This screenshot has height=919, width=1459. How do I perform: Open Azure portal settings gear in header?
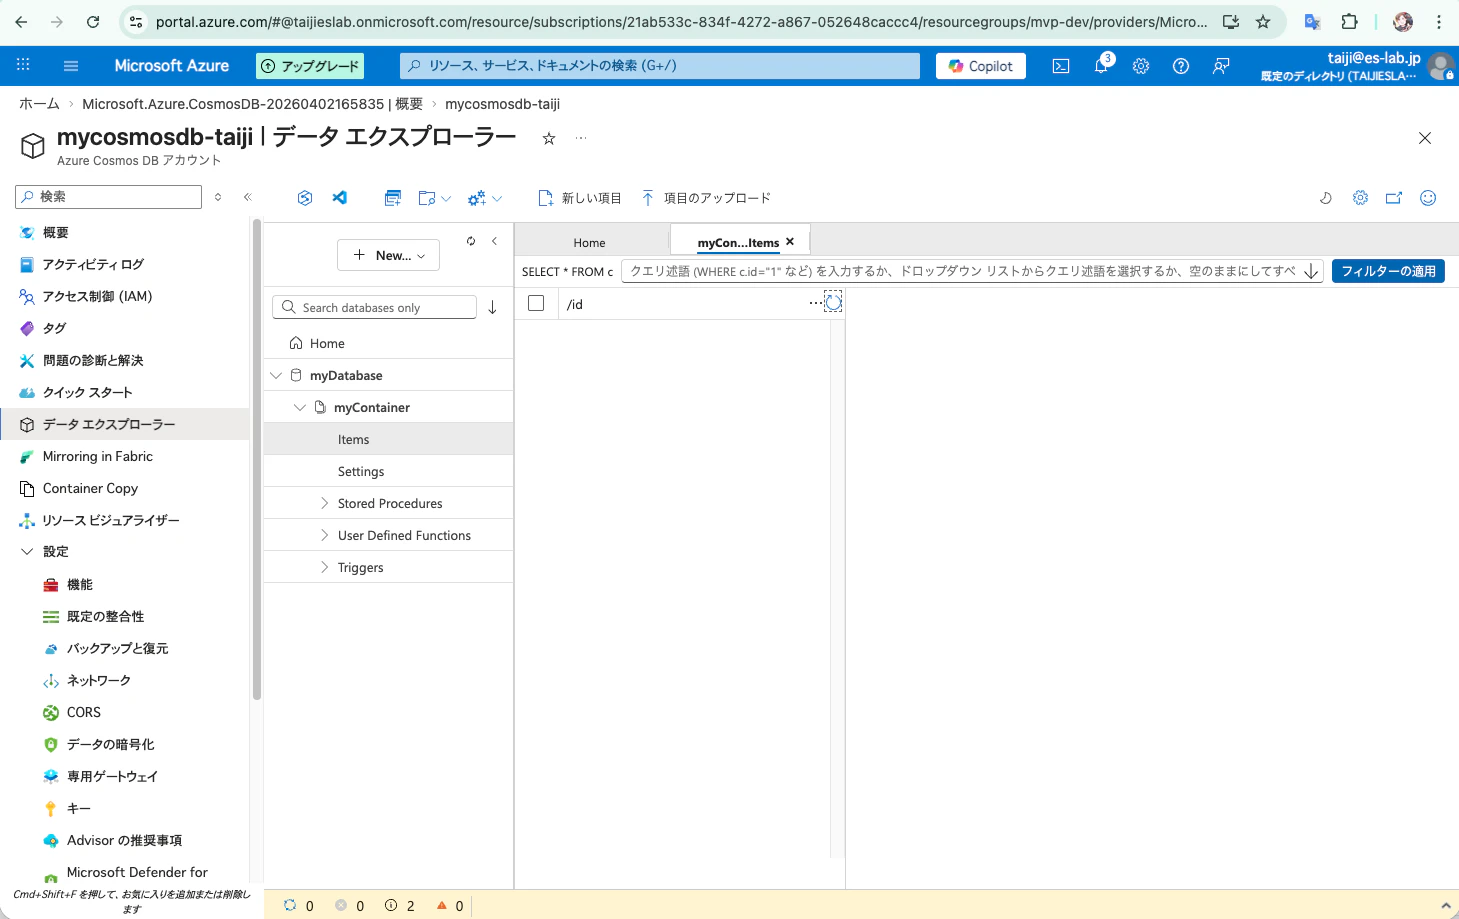(1141, 66)
